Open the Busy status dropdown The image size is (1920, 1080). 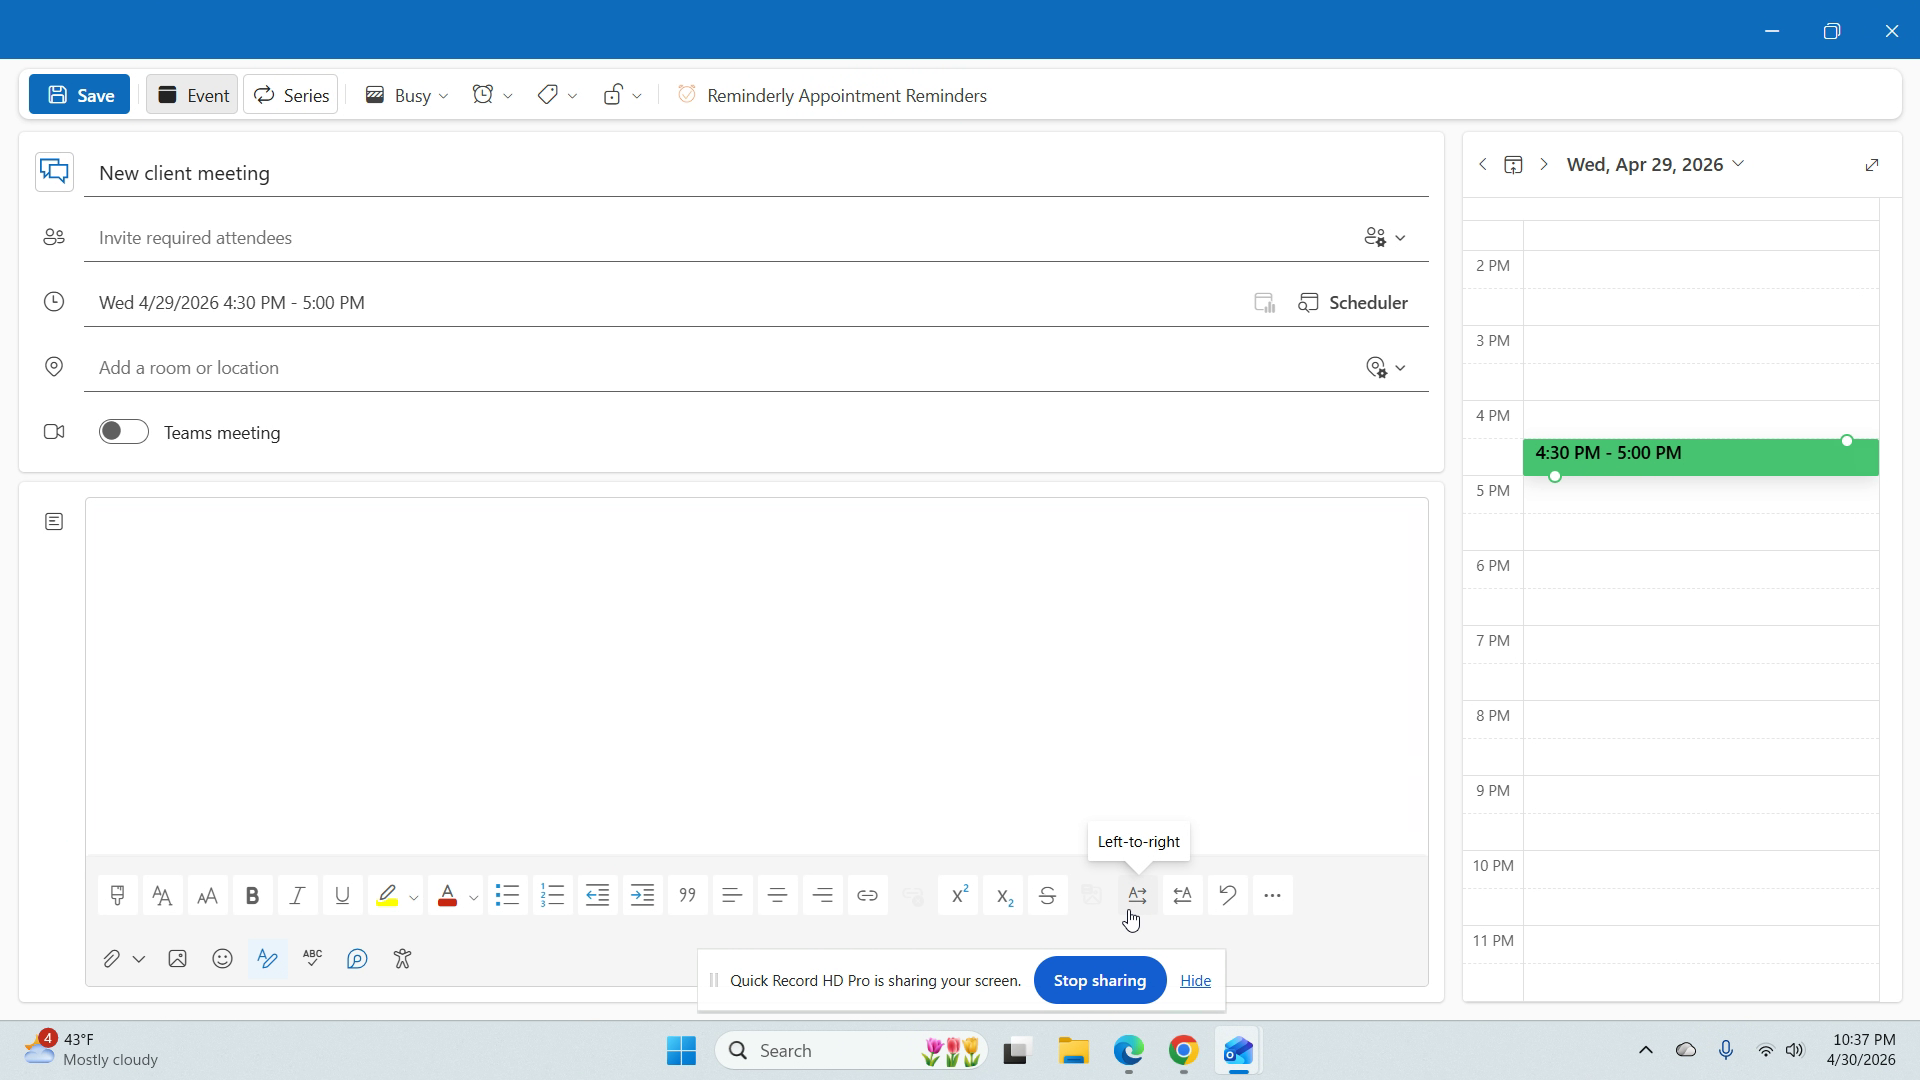click(x=406, y=95)
